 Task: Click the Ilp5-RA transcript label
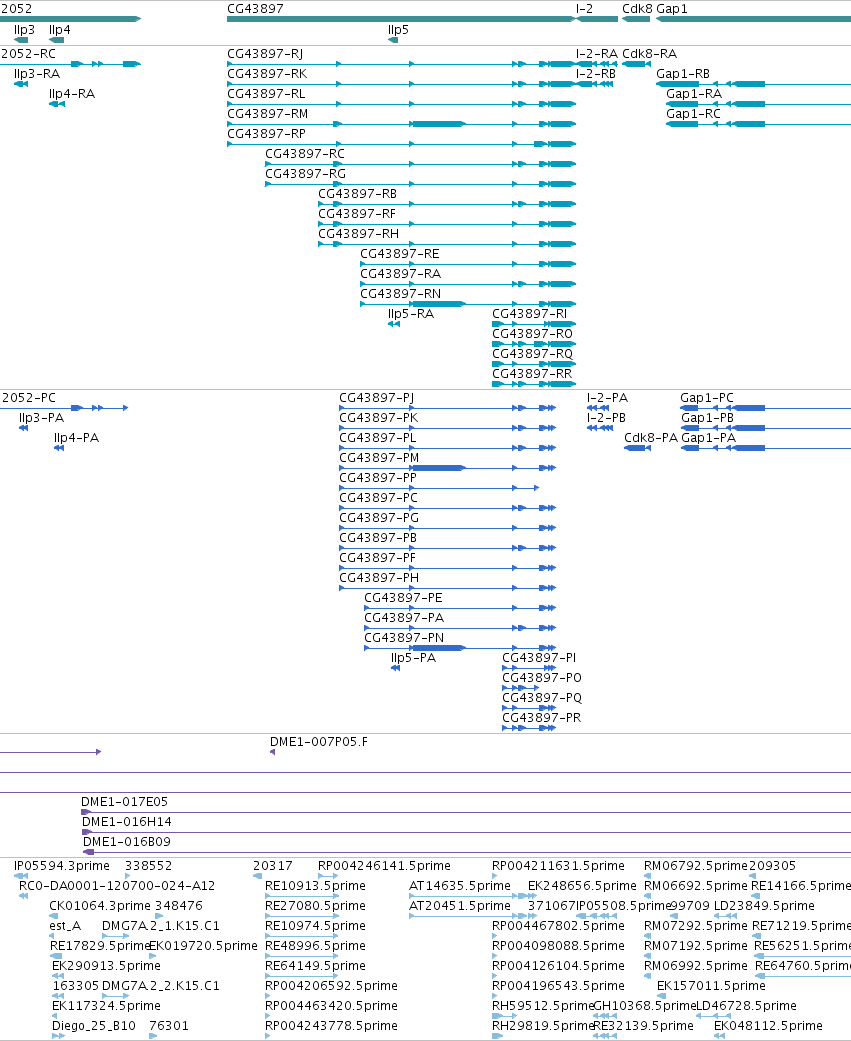point(411,313)
